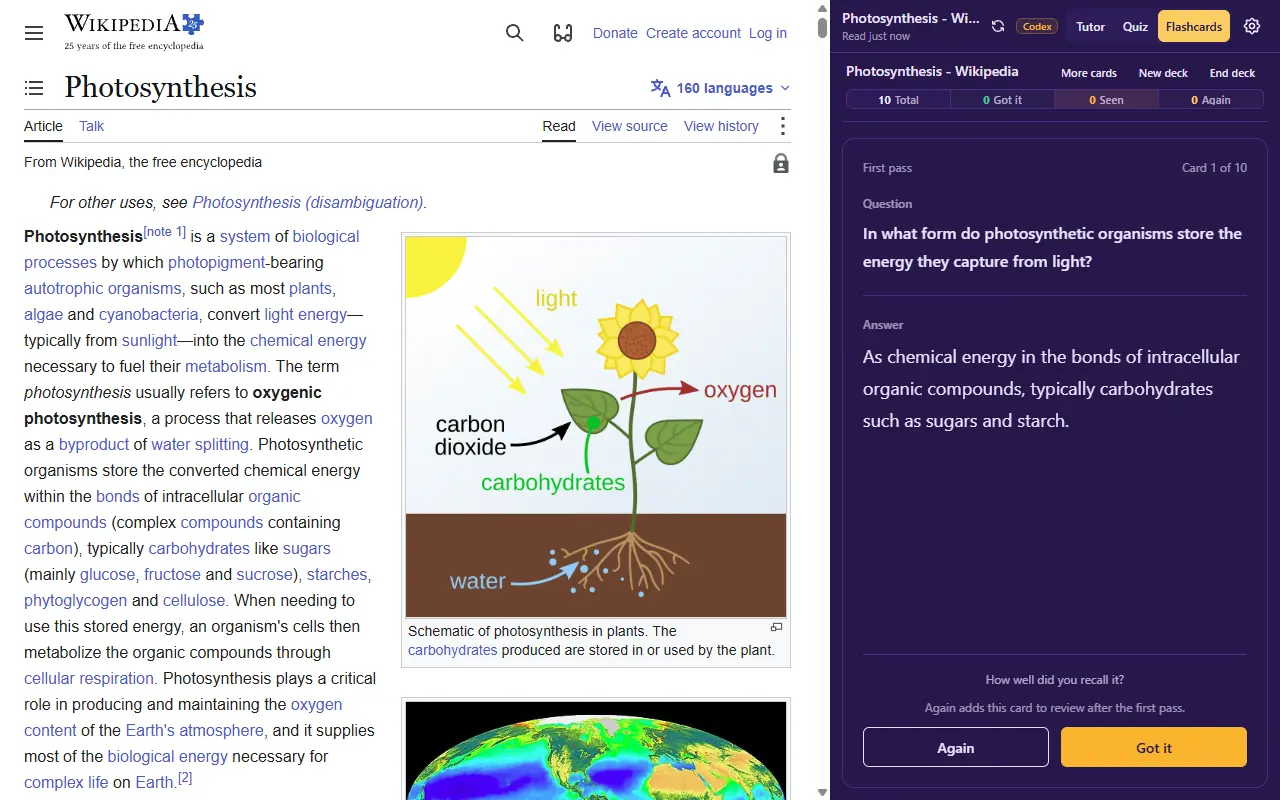
Task: Click the Donate link
Action: (x=615, y=33)
